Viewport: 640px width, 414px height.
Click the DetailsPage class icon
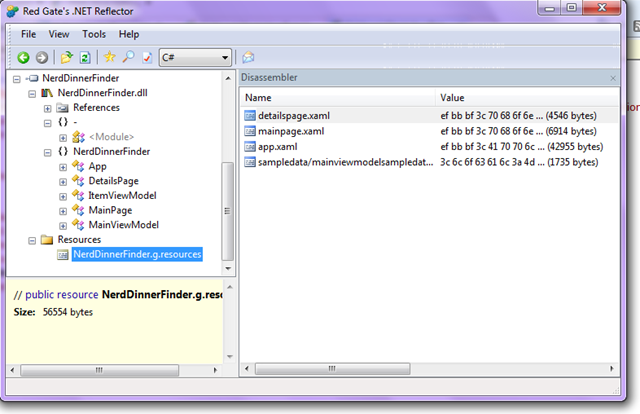click(x=78, y=181)
